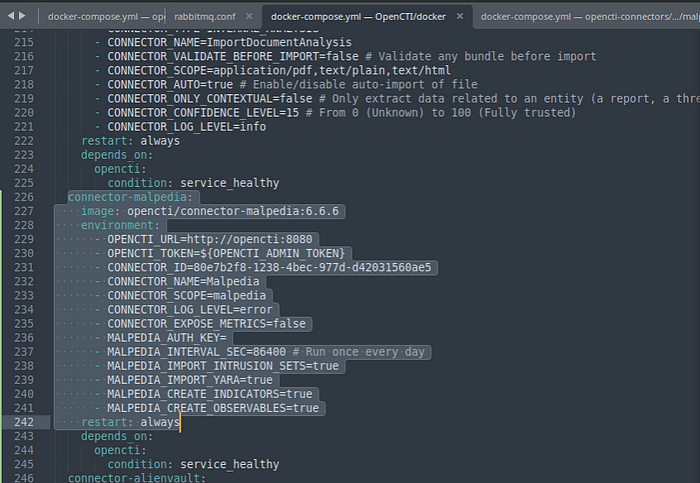Click CONNECTOR_LOG_LEVEL=error line

pyautogui.click(x=190, y=310)
